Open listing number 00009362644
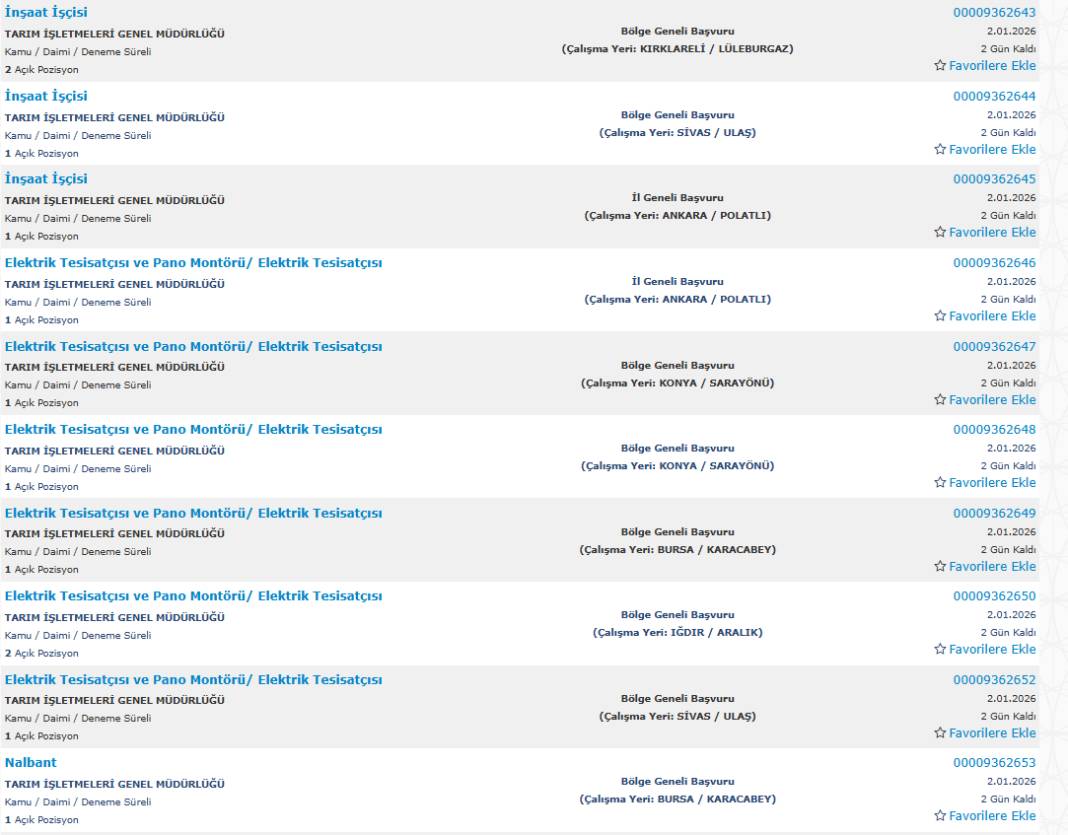 click(x=994, y=96)
